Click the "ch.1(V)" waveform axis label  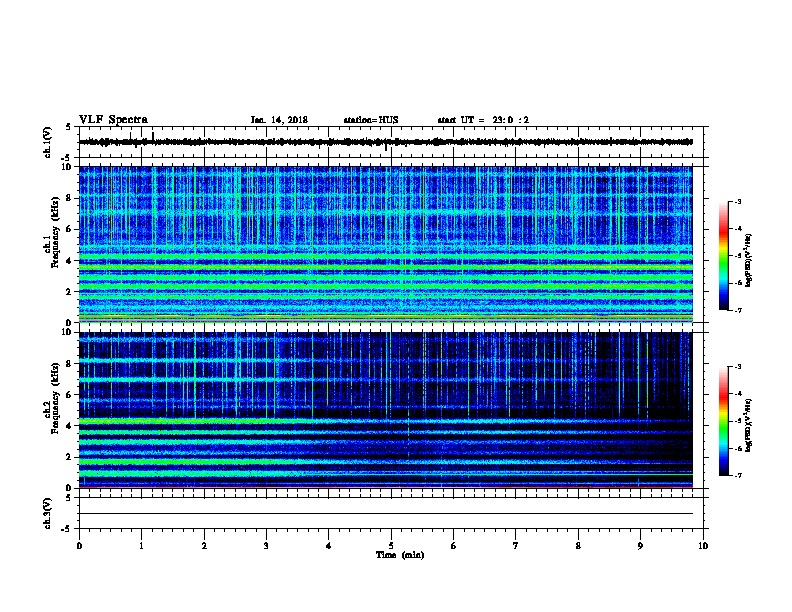47,142
